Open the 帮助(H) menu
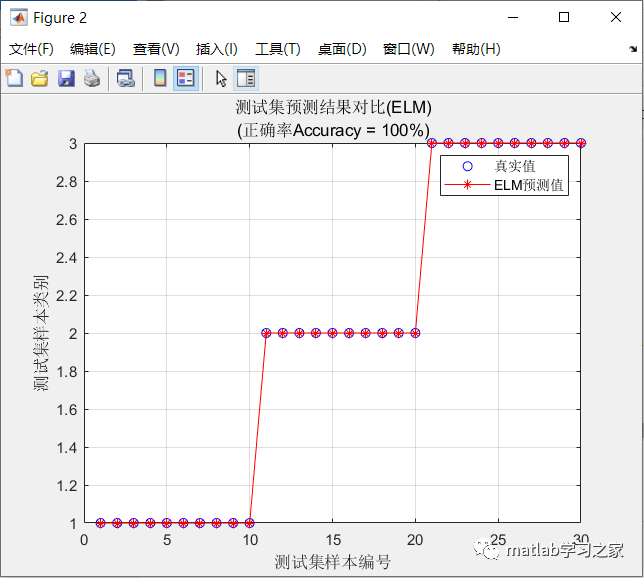This screenshot has height=578, width=644. 476,49
